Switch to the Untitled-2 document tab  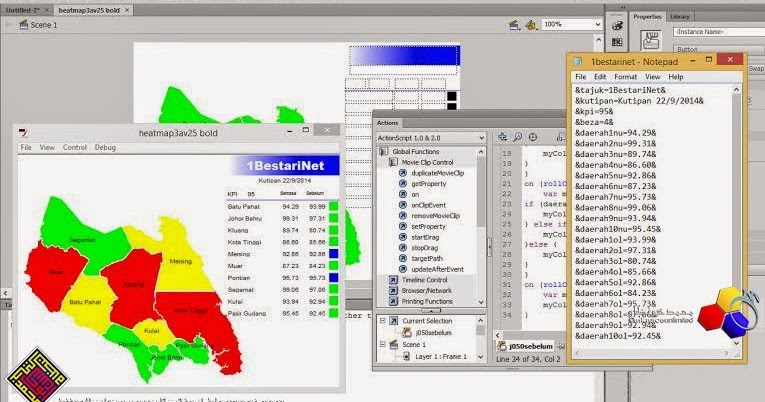[22, 10]
